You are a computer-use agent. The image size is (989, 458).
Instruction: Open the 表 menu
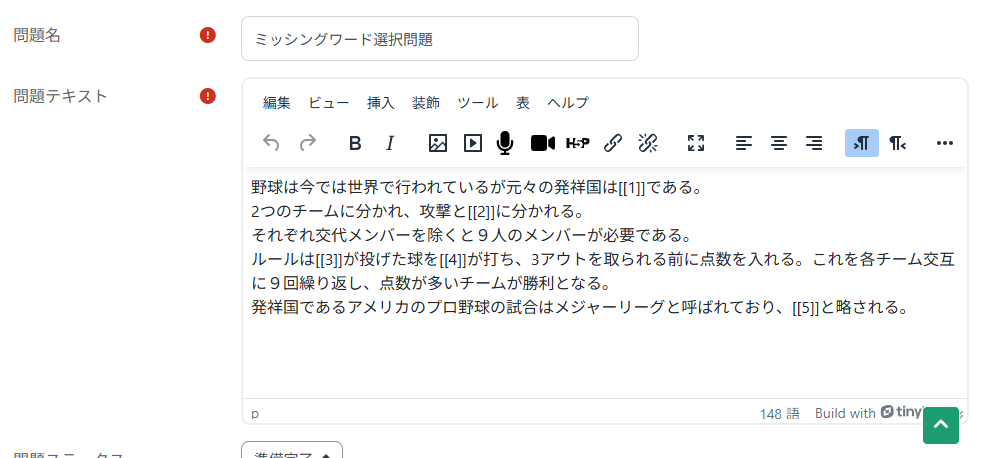(523, 103)
